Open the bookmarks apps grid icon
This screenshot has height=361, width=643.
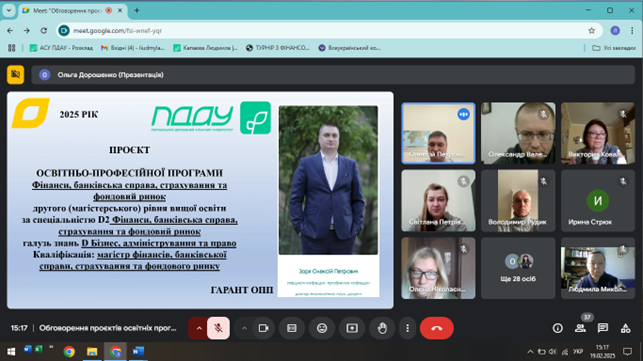coord(11,48)
